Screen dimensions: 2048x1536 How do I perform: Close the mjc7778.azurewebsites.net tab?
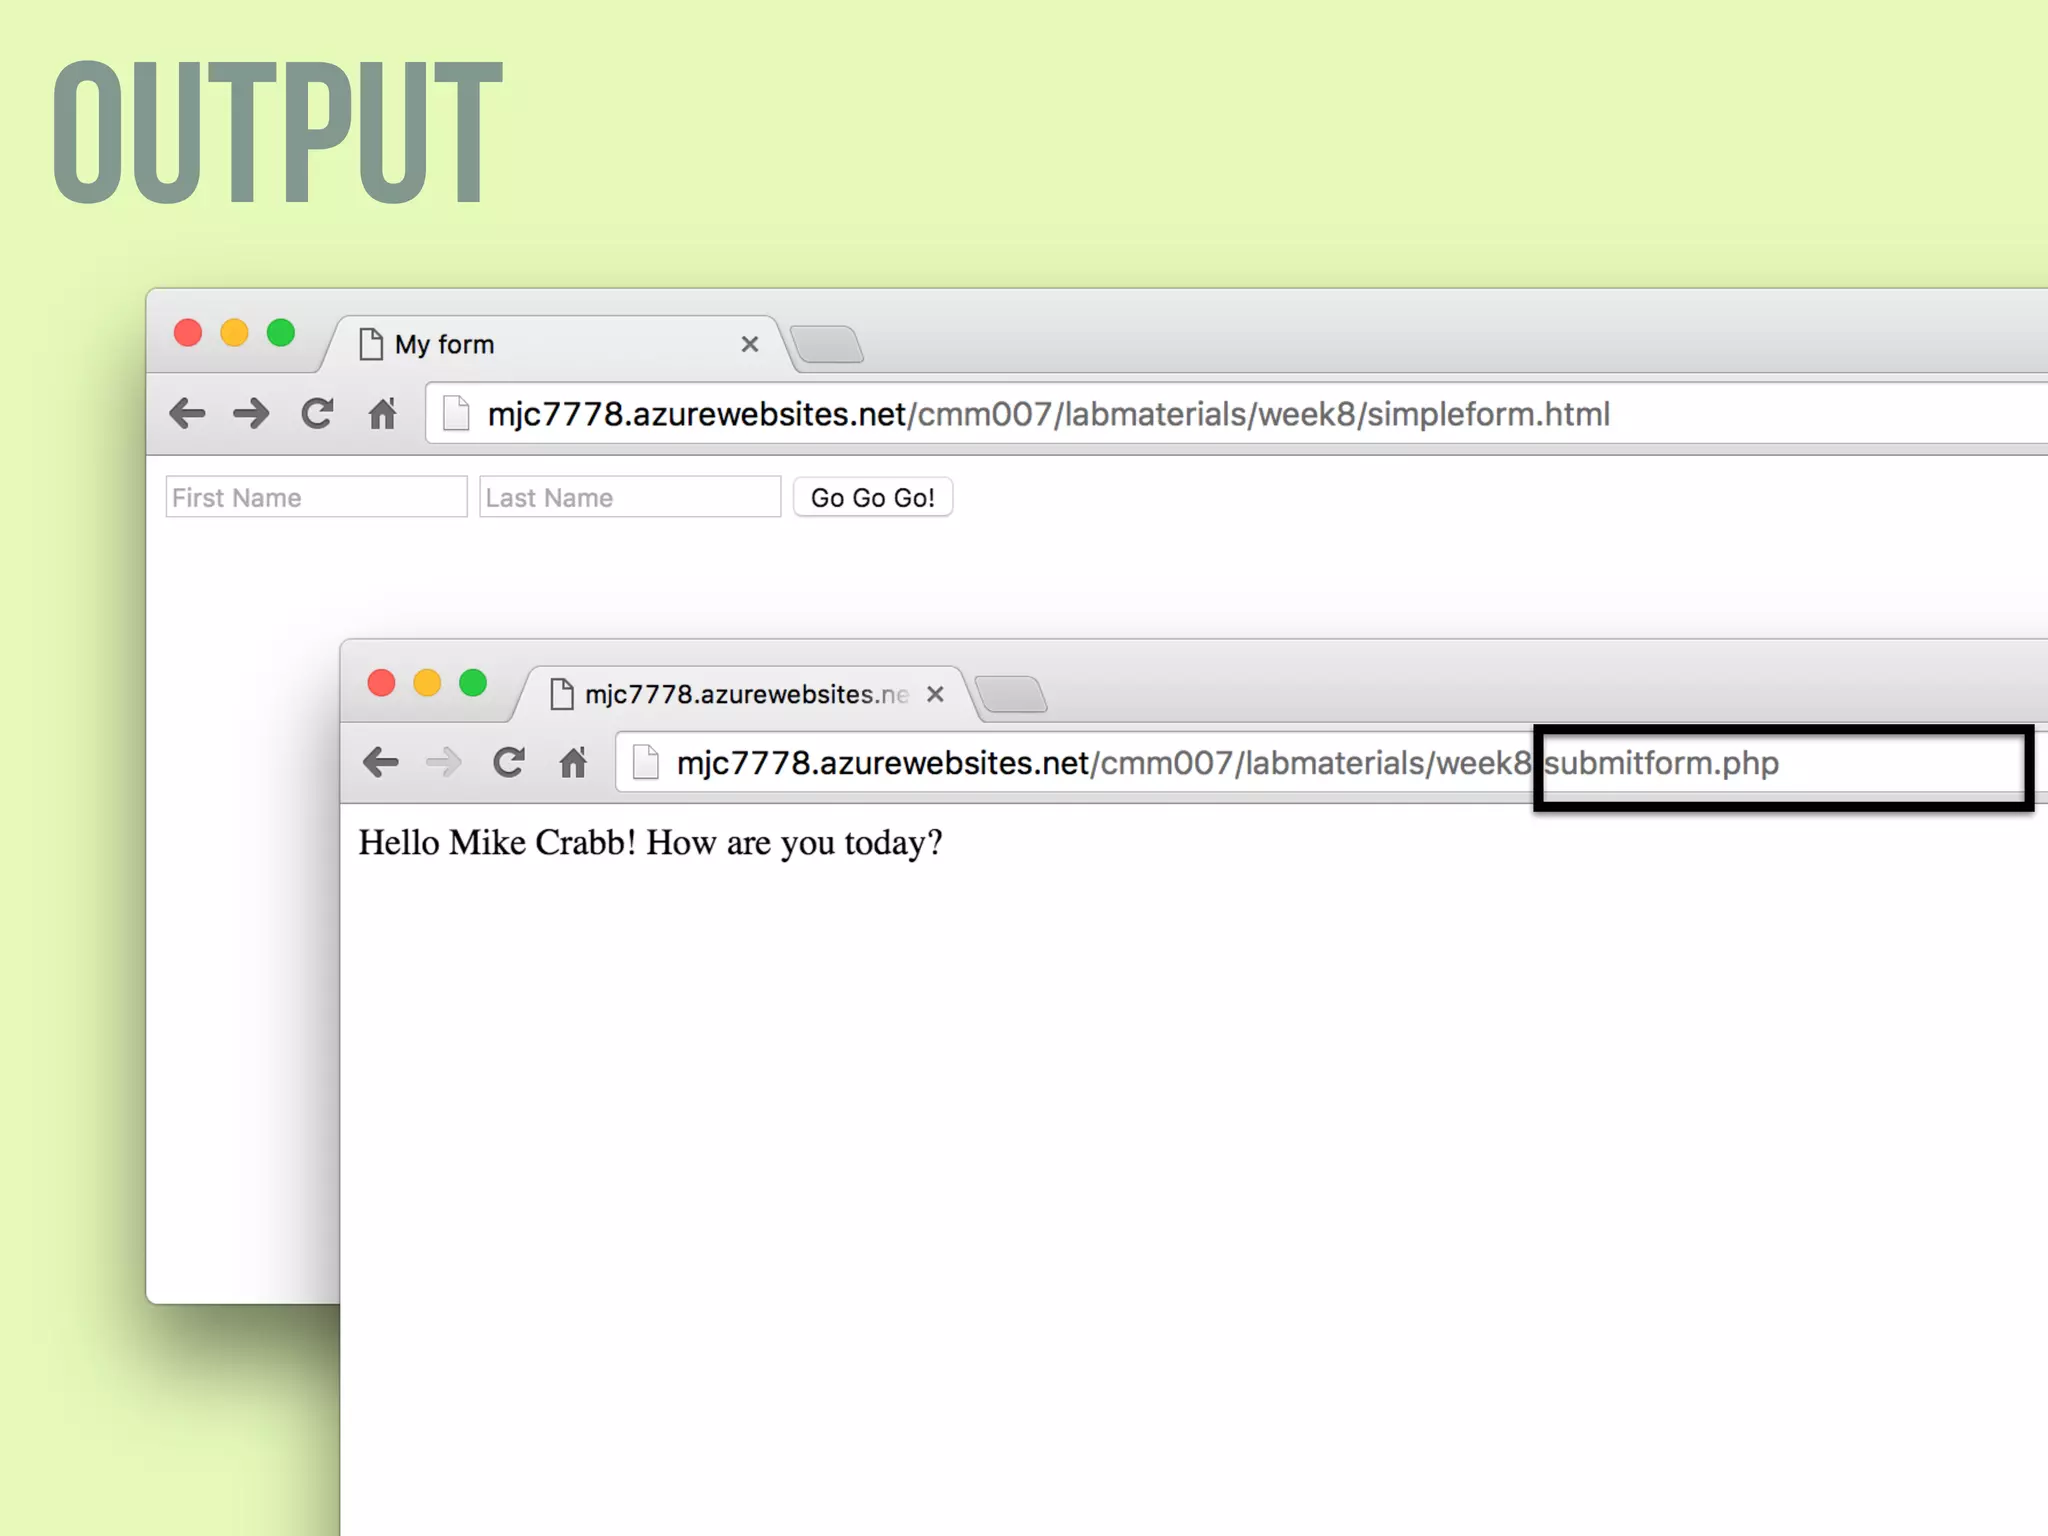(935, 695)
